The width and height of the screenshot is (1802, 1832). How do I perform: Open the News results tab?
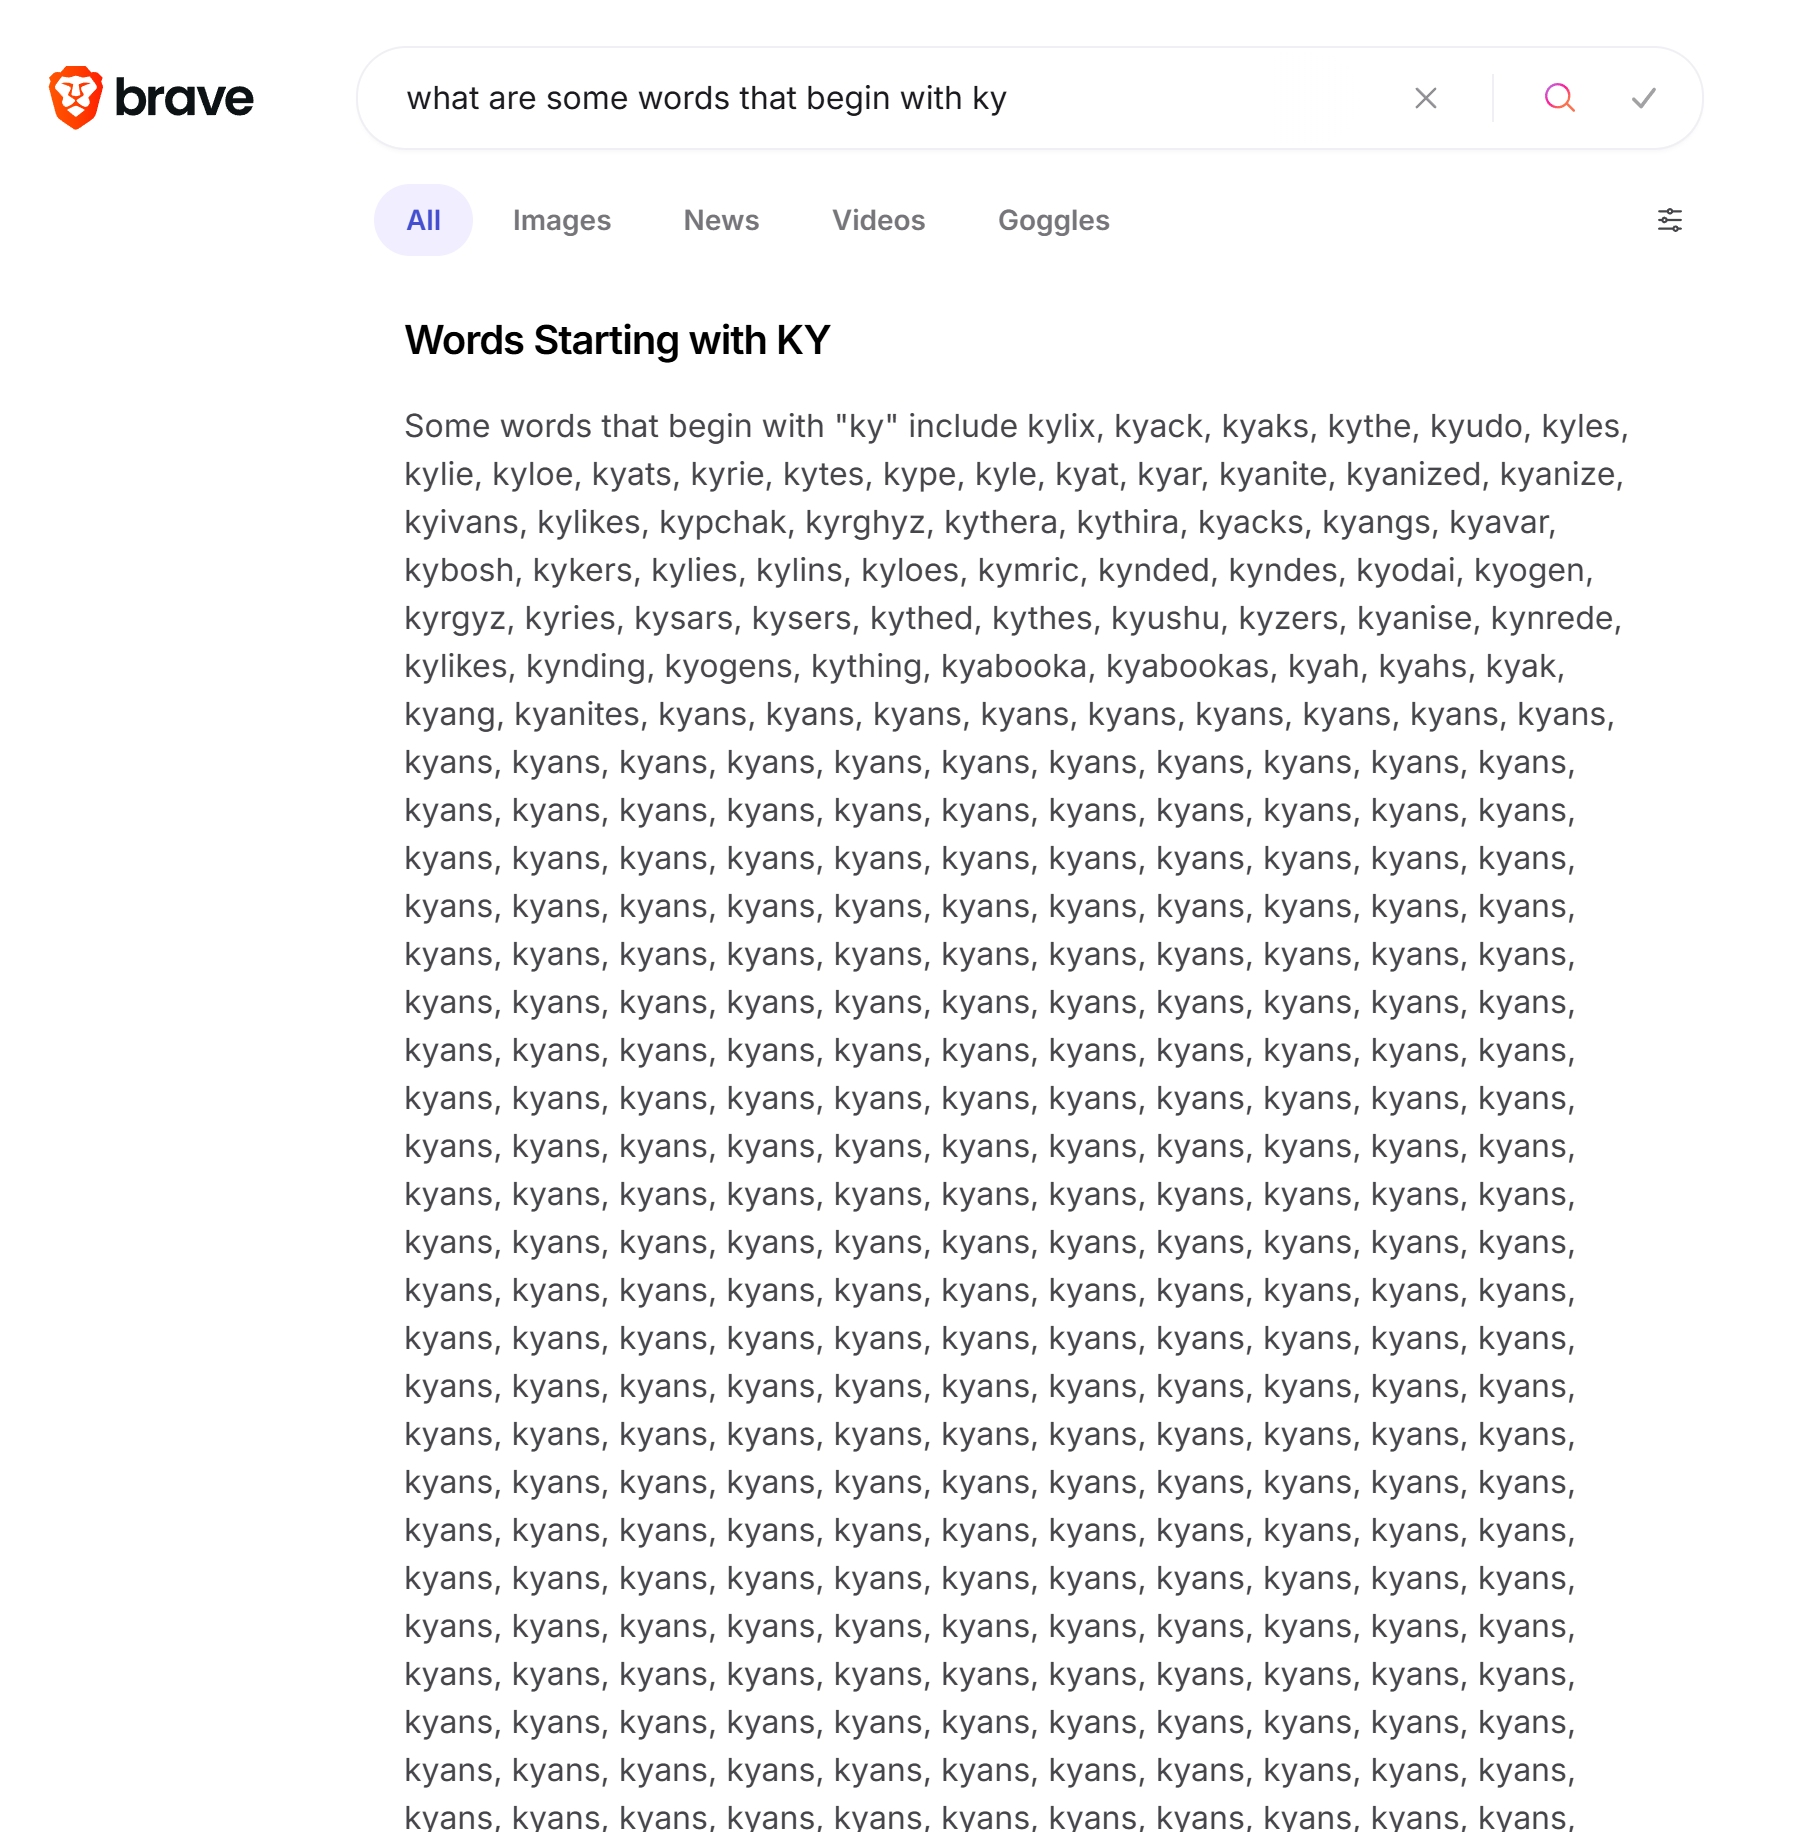tap(721, 220)
